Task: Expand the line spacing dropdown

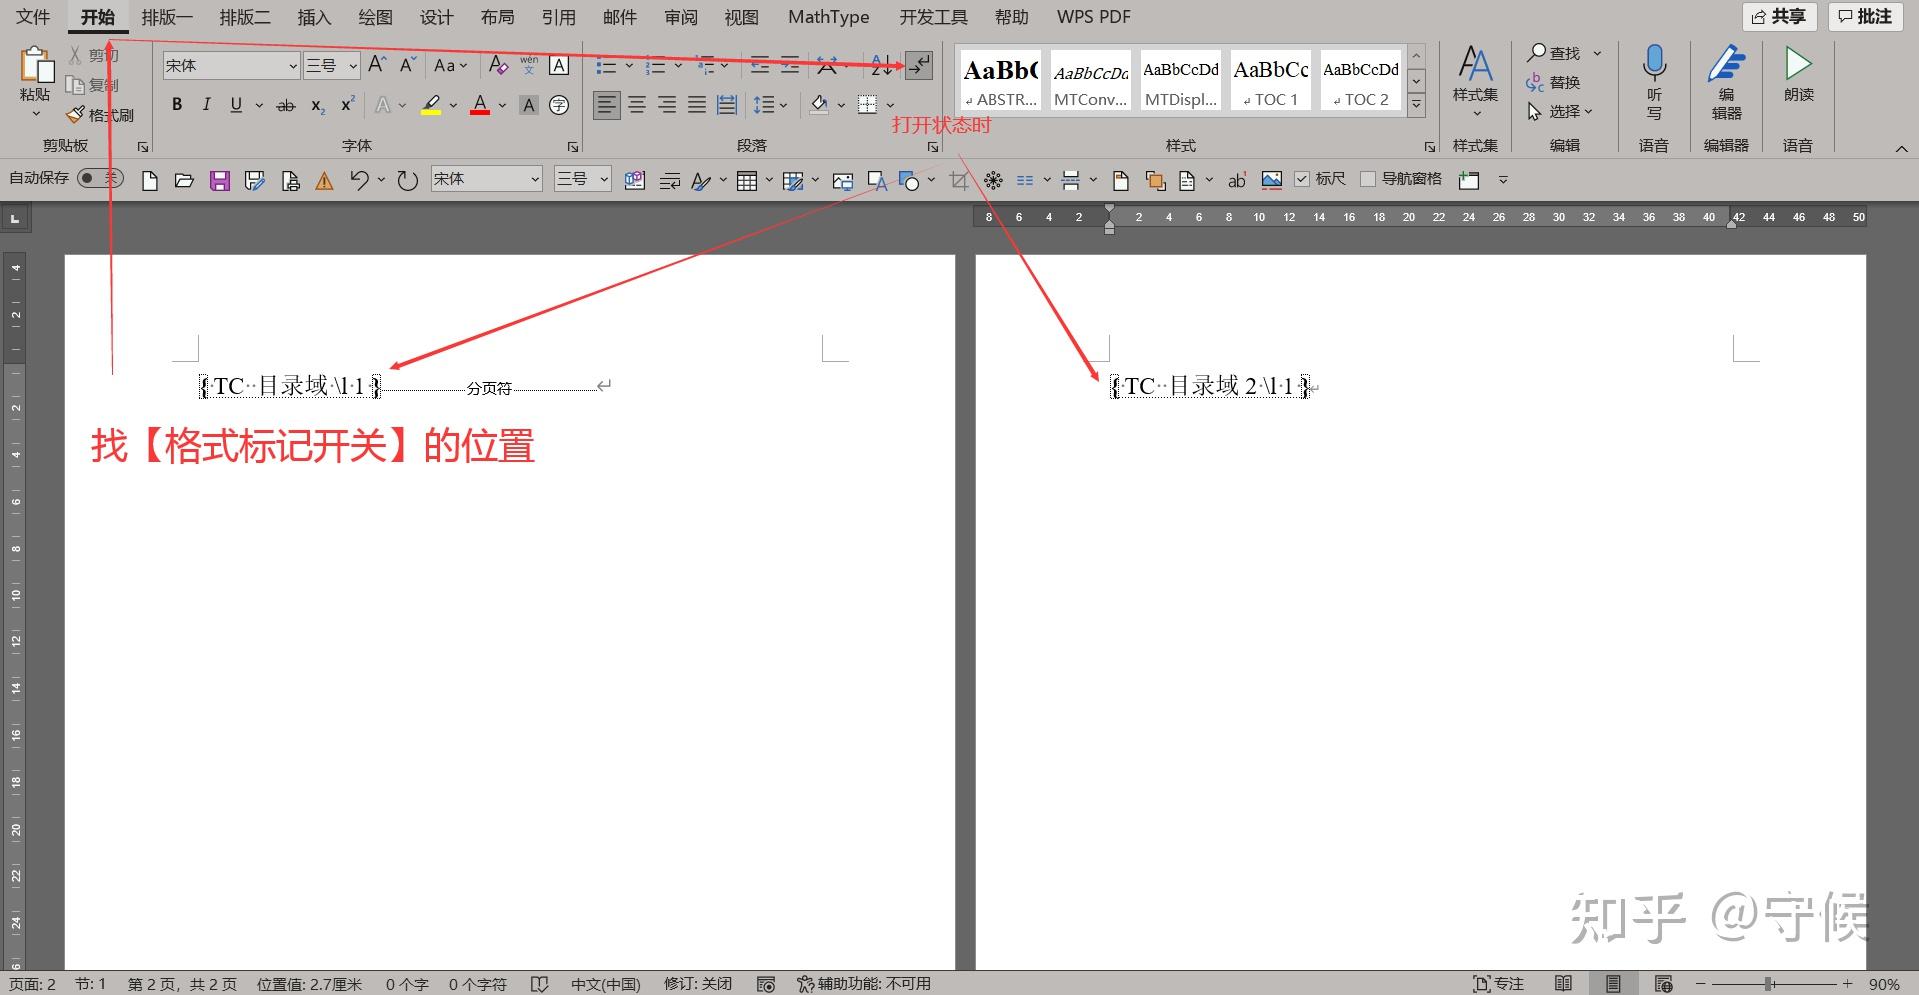Action: point(782,105)
